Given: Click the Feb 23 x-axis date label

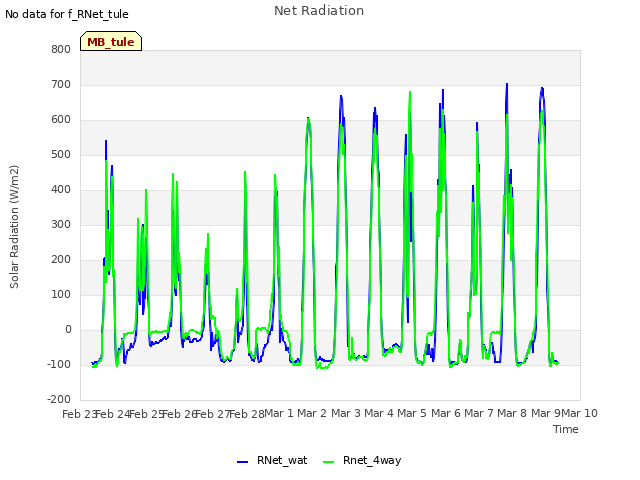Looking at the screenshot, I should coord(79,414).
